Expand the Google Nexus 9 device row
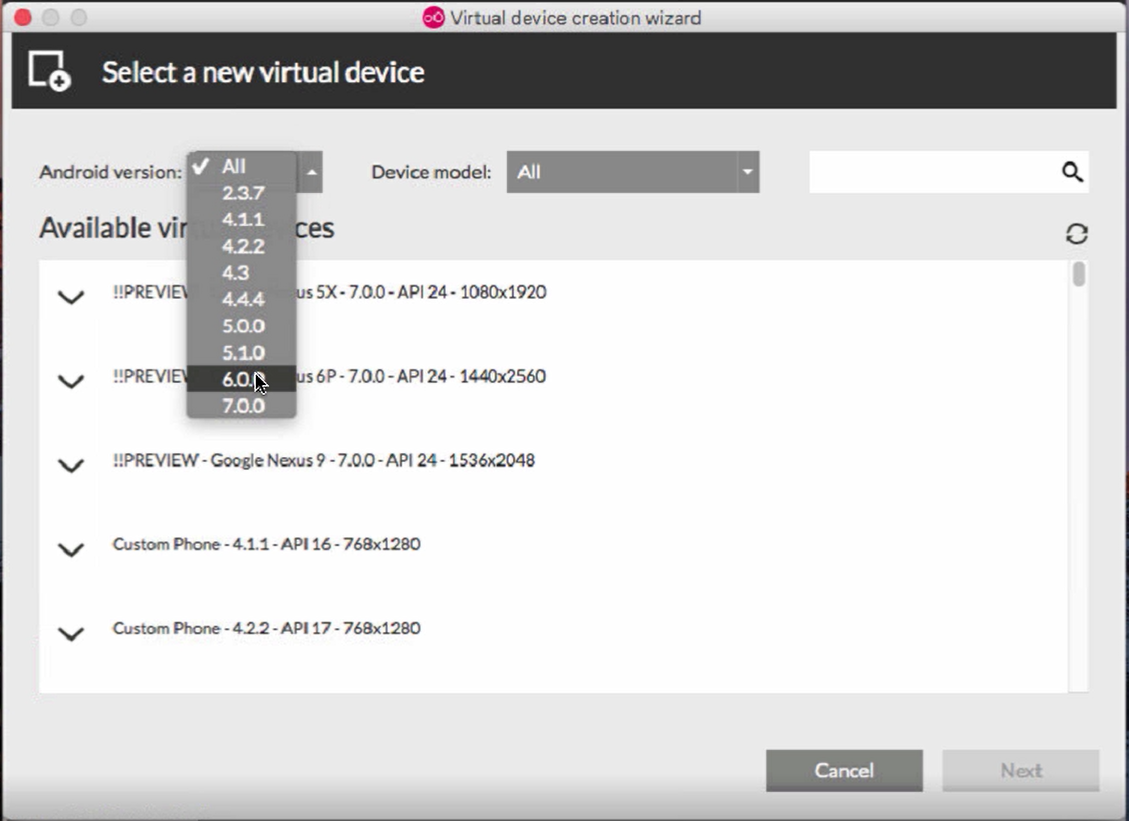 [71, 465]
